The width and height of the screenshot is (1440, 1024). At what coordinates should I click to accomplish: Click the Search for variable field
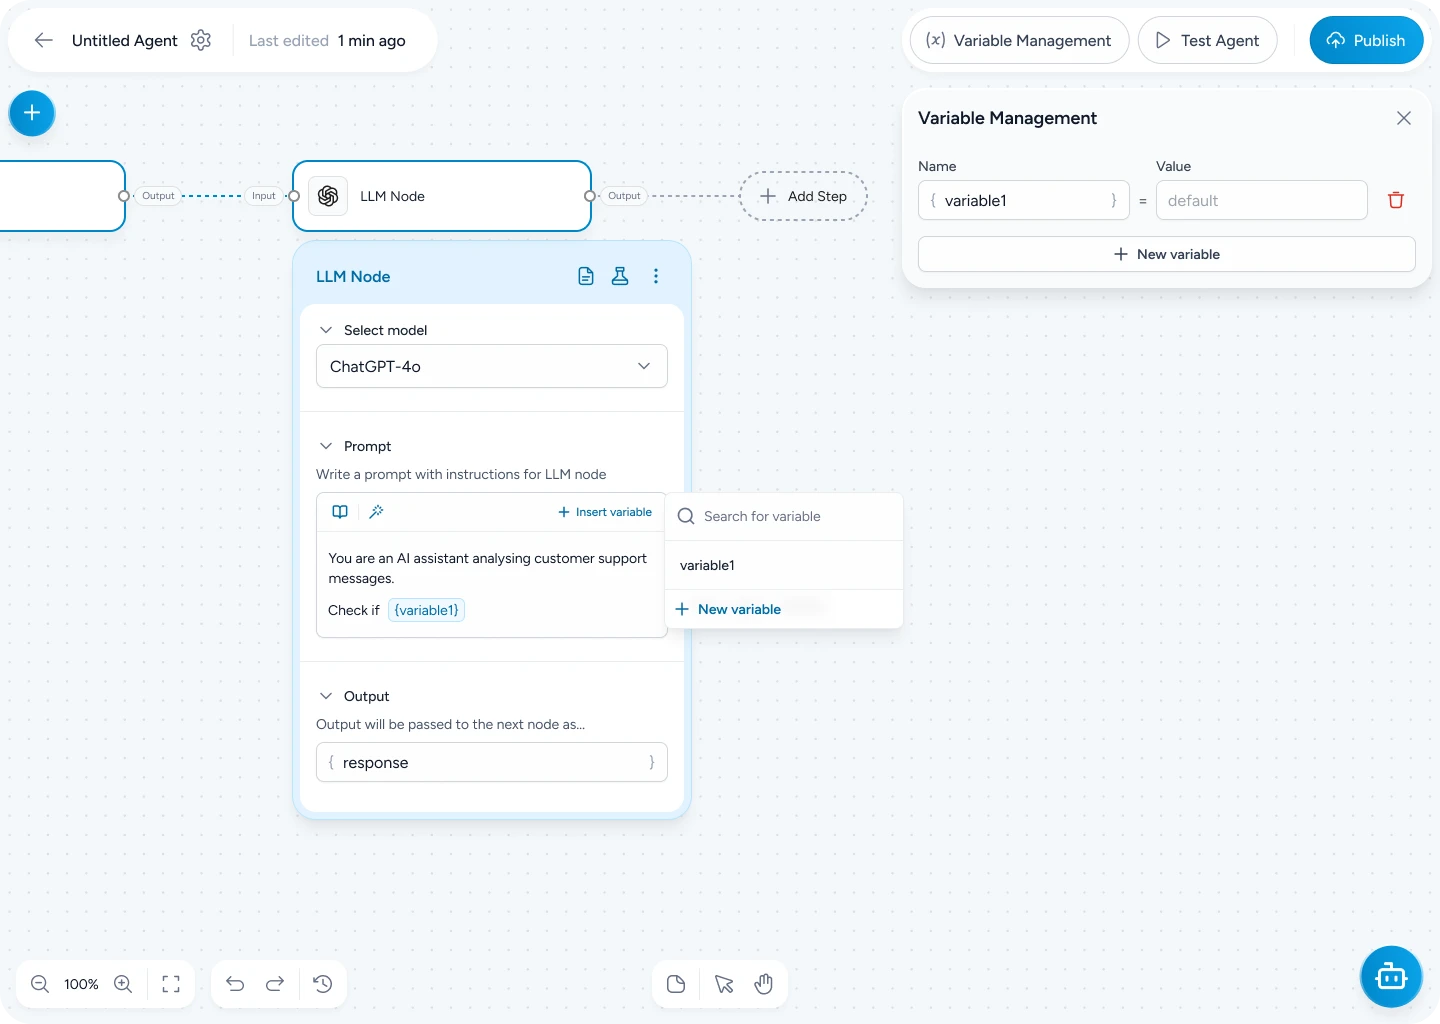pos(784,516)
